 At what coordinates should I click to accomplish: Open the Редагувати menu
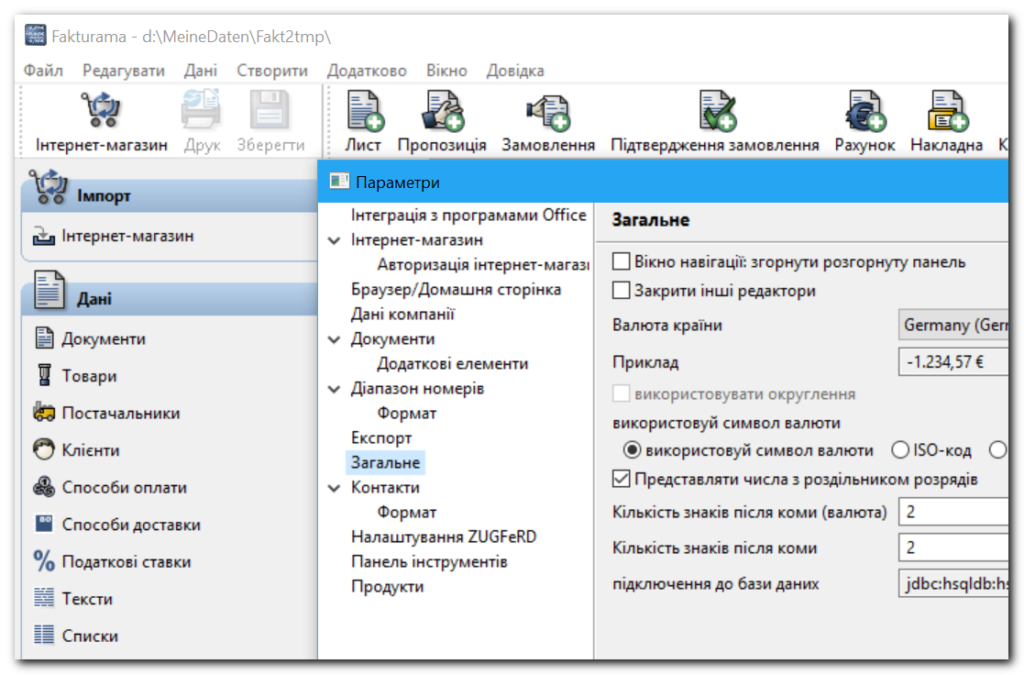click(123, 71)
